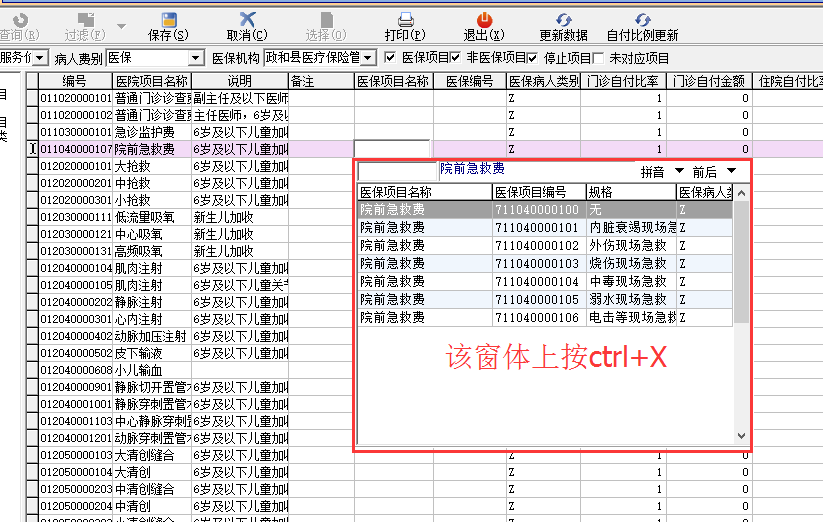Enable the 未对应项目 checkbox
The image size is (823, 522).
598,57
